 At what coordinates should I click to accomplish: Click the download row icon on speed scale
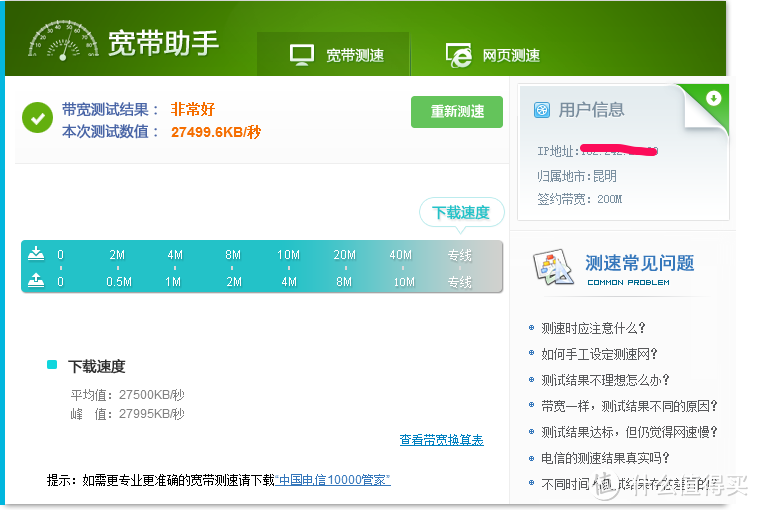pos(36,253)
